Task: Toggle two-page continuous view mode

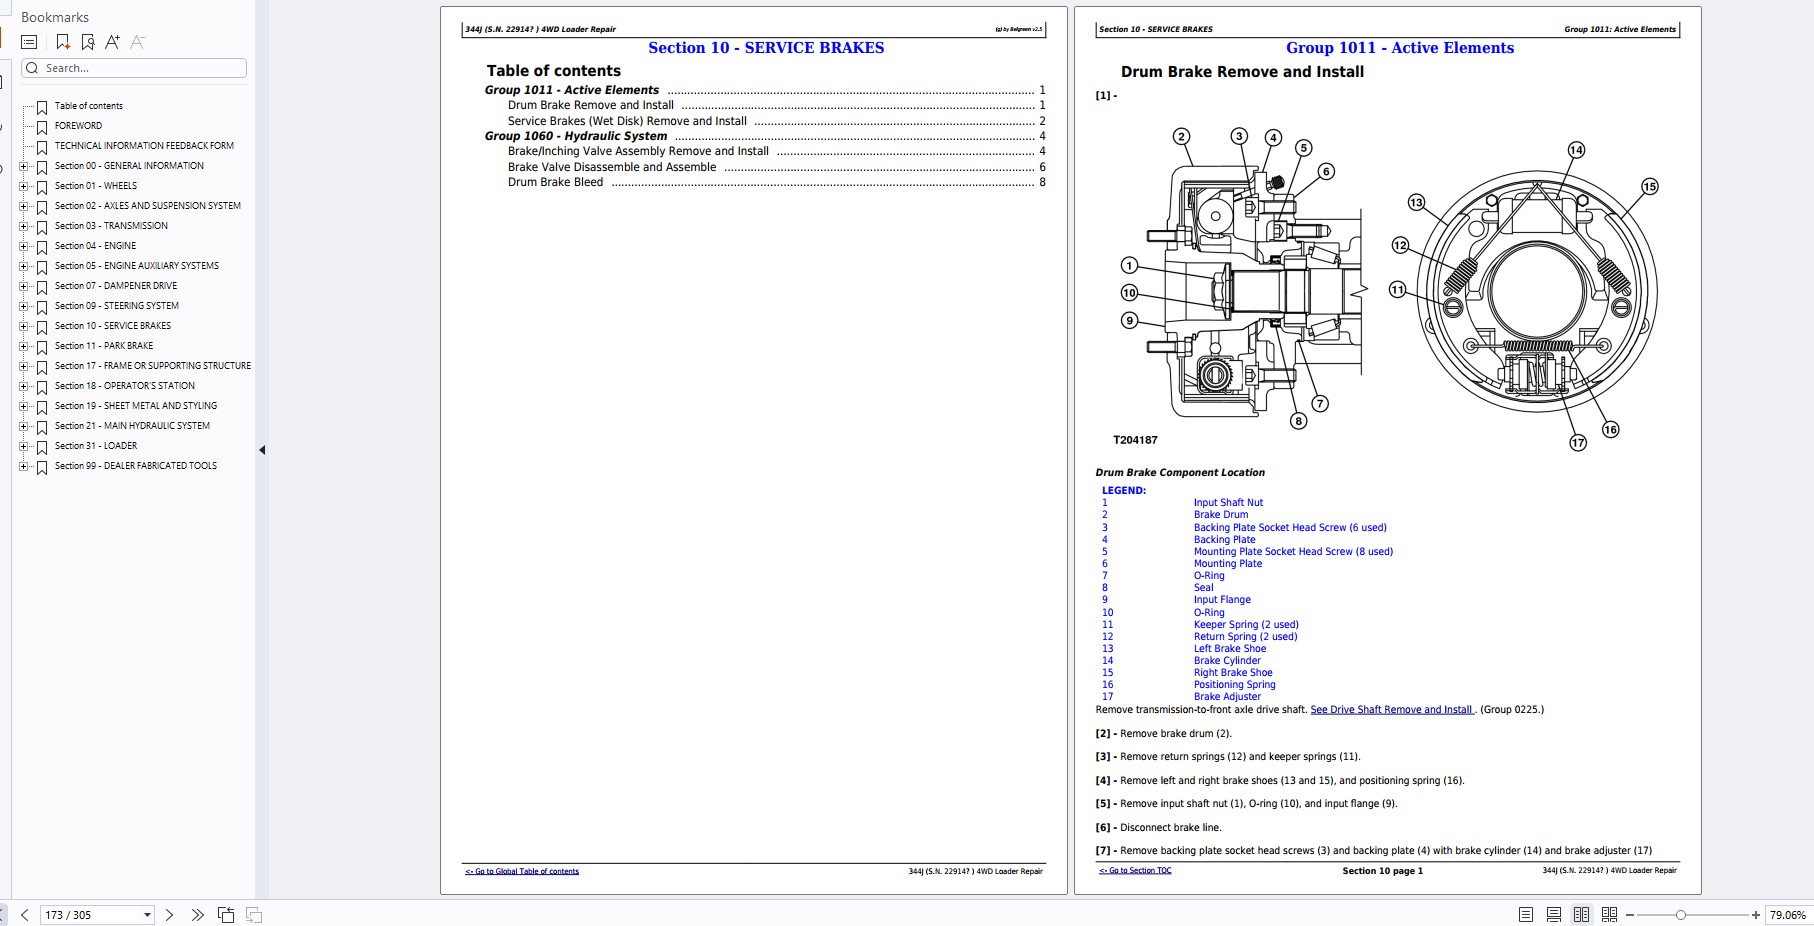Action: click(1609, 915)
